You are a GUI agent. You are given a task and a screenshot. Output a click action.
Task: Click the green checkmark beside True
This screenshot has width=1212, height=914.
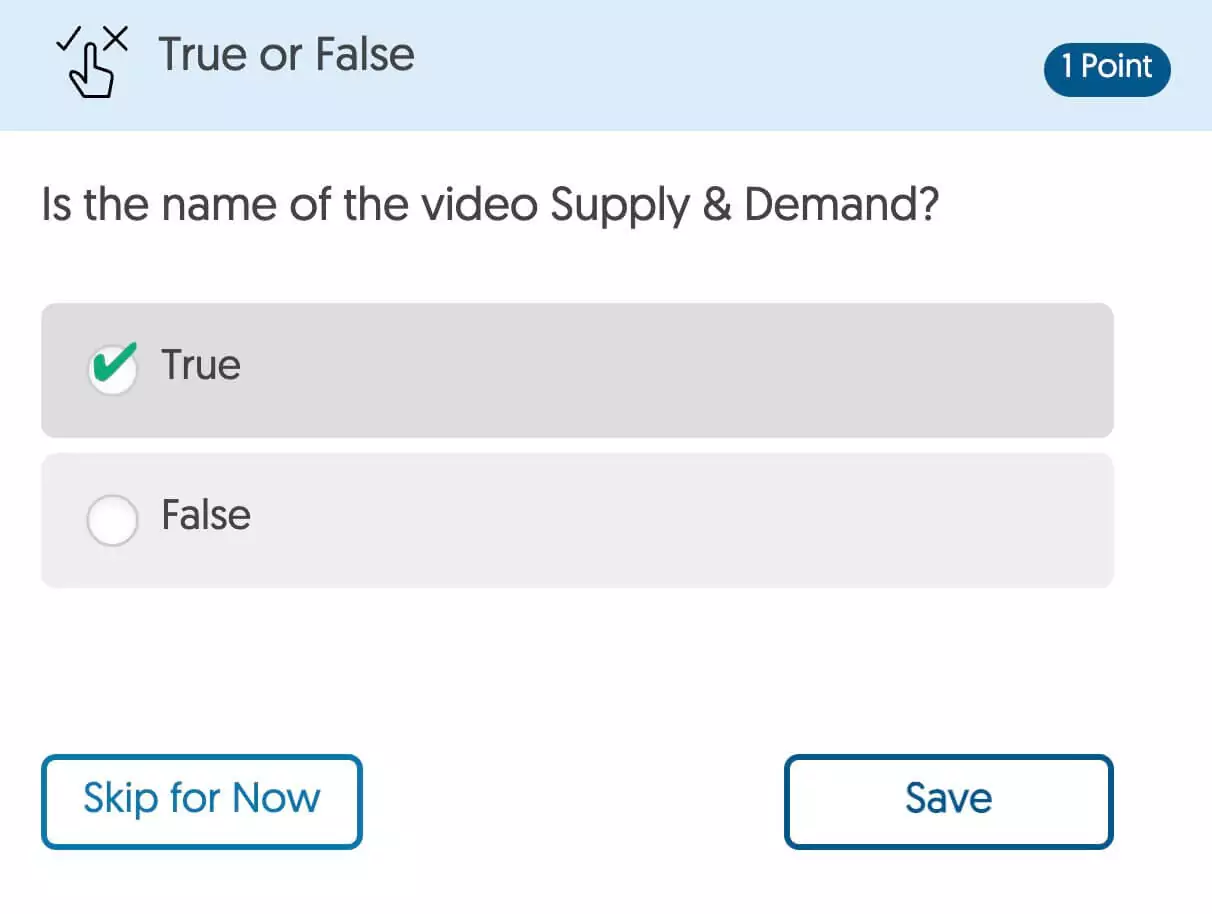[113, 365]
